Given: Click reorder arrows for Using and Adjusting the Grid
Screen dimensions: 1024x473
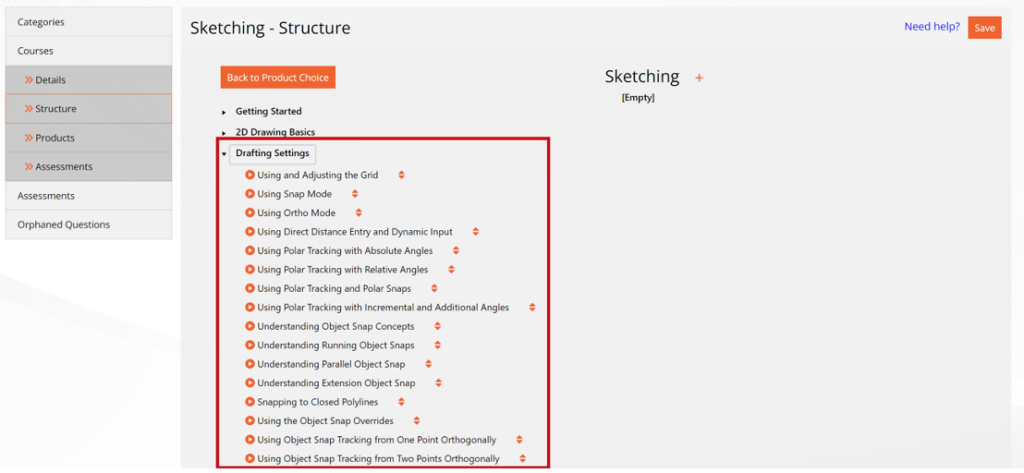Looking at the screenshot, I should (x=401, y=175).
